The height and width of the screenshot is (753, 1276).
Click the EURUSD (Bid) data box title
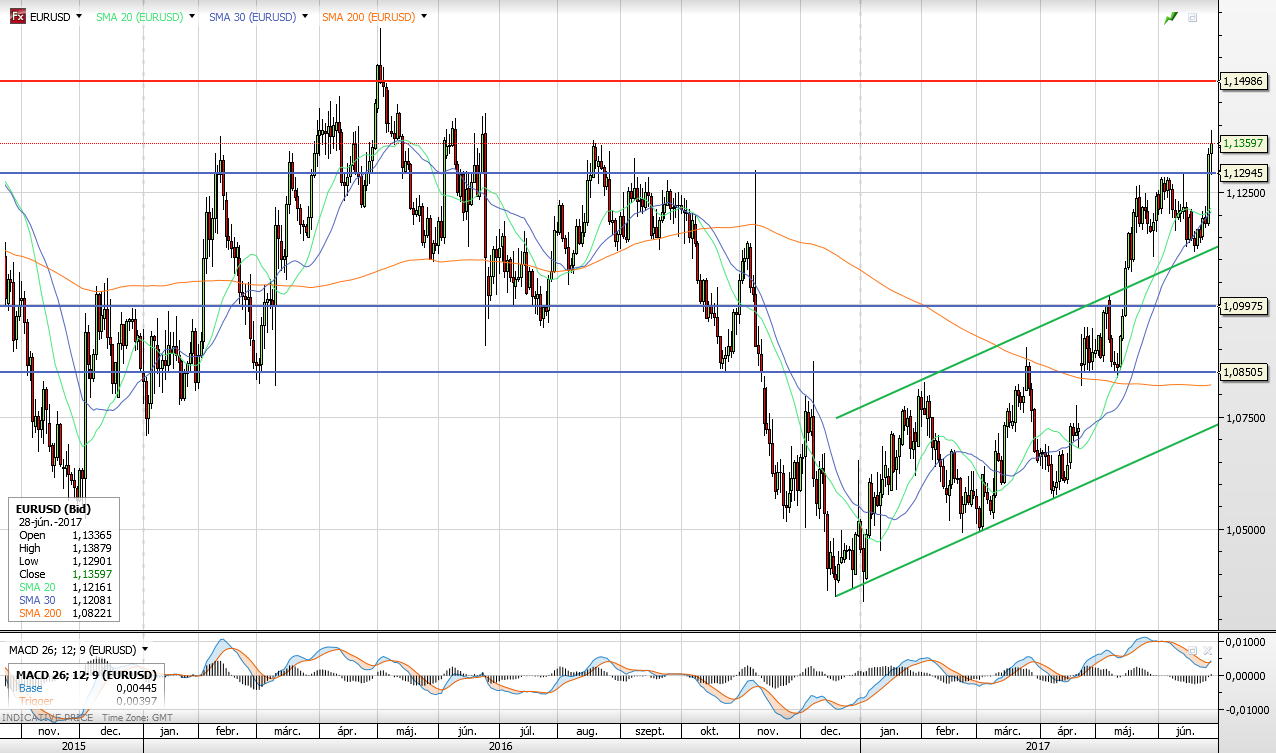pyautogui.click(x=52, y=509)
